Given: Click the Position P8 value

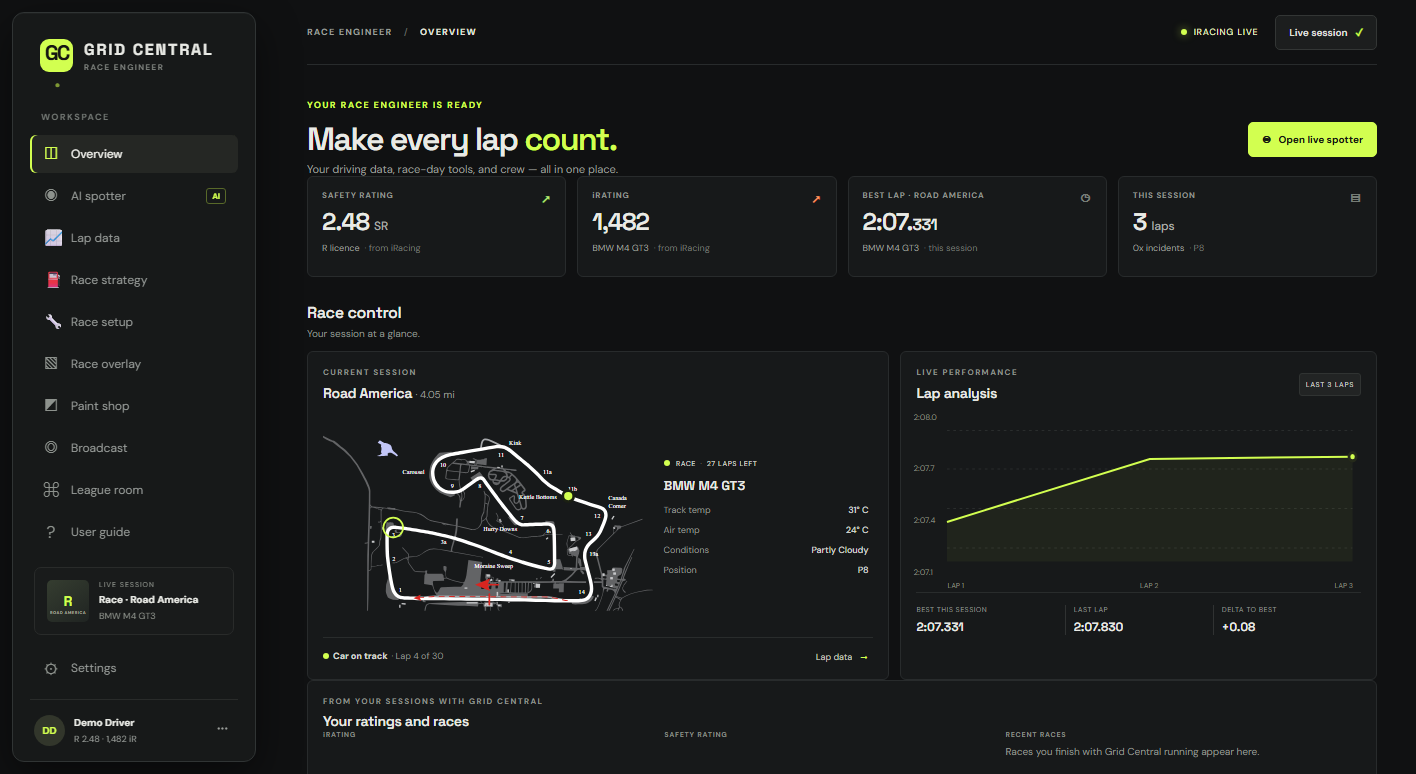Looking at the screenshot, I should coord(863,570).
